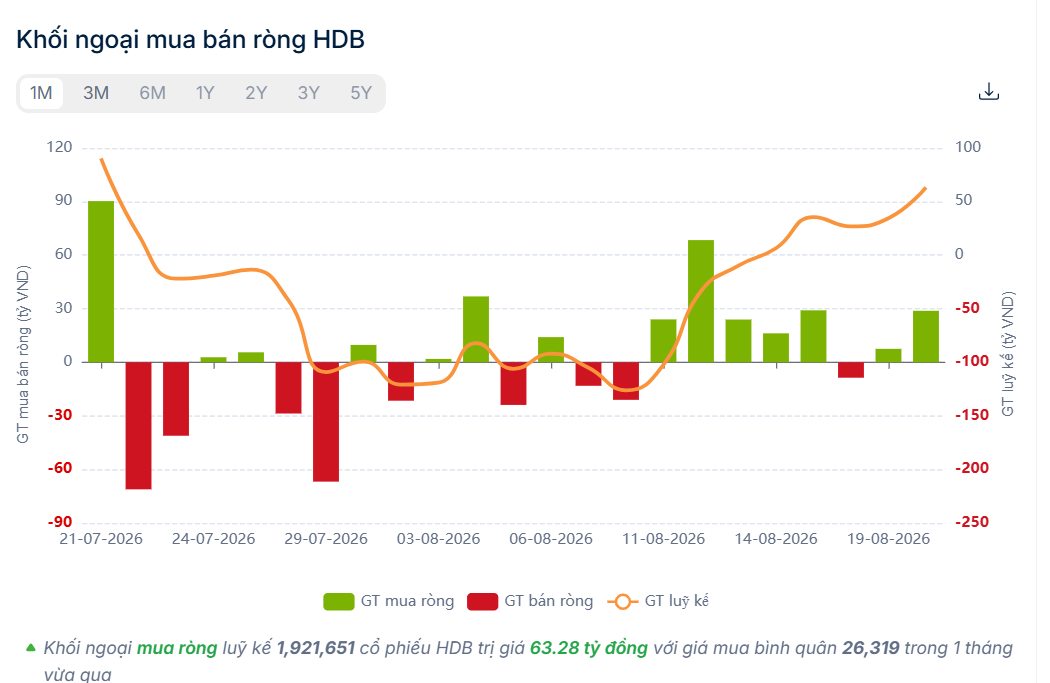1050x683 pixels.
Task: Click the last green bar on 20-08-2026
Action: click(926, 336)
